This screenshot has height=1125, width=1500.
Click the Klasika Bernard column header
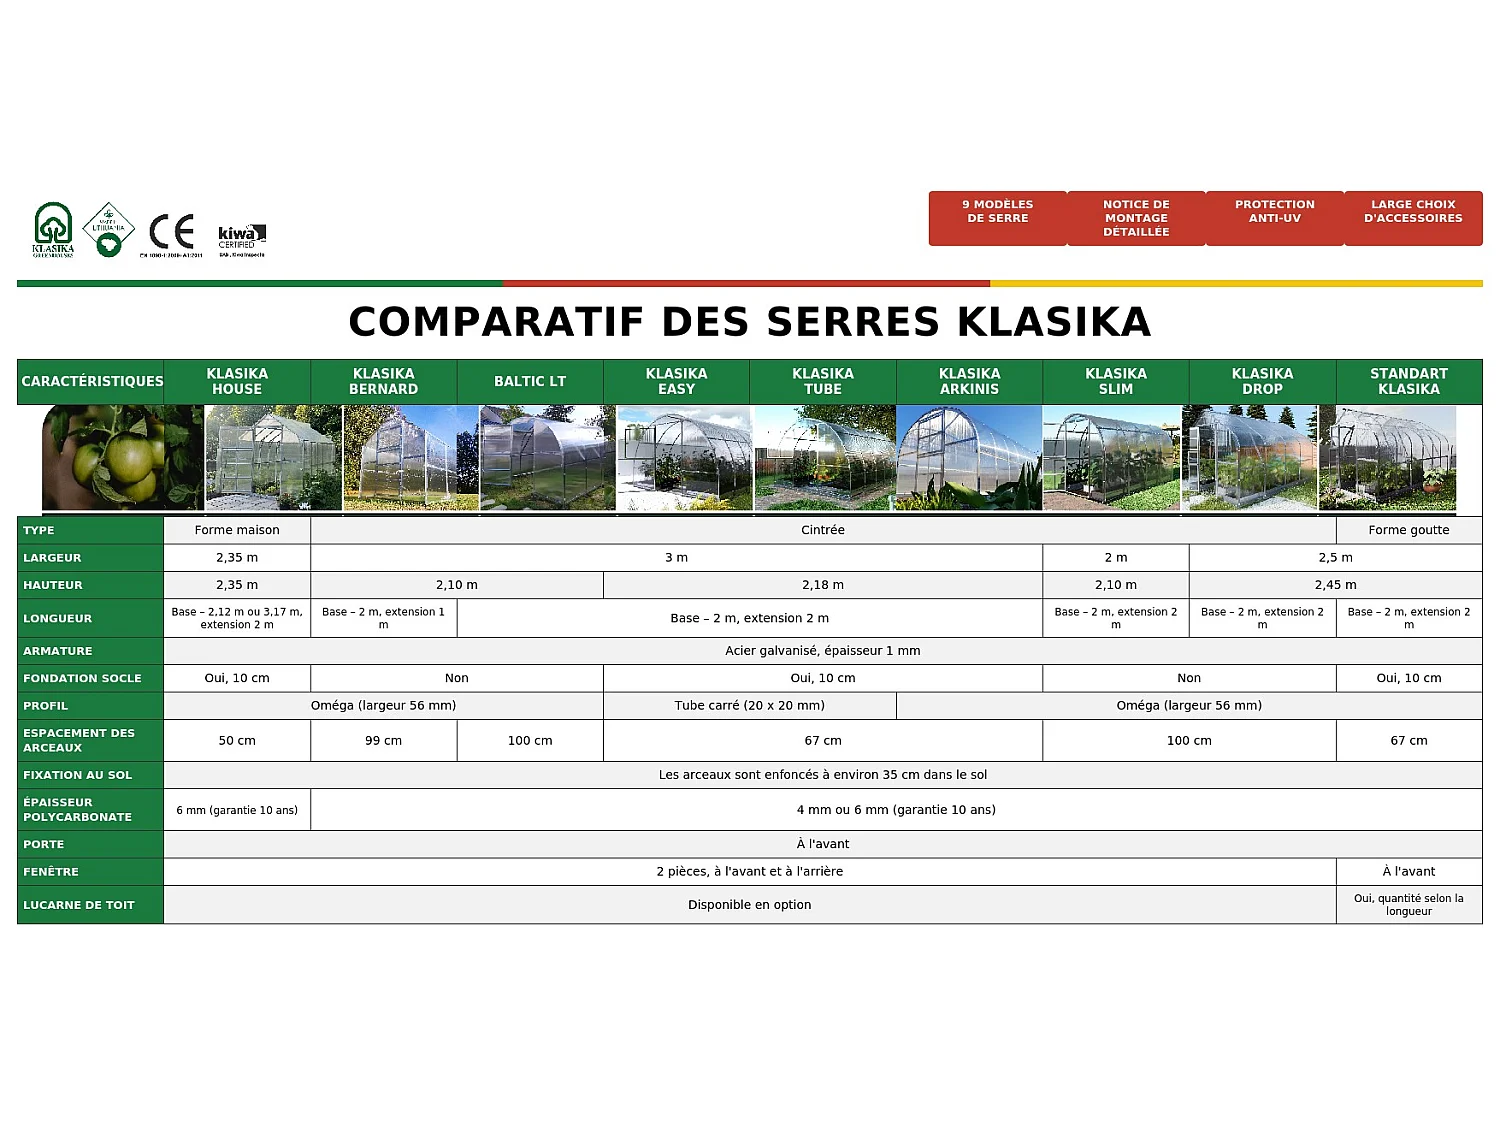[384, 381]
